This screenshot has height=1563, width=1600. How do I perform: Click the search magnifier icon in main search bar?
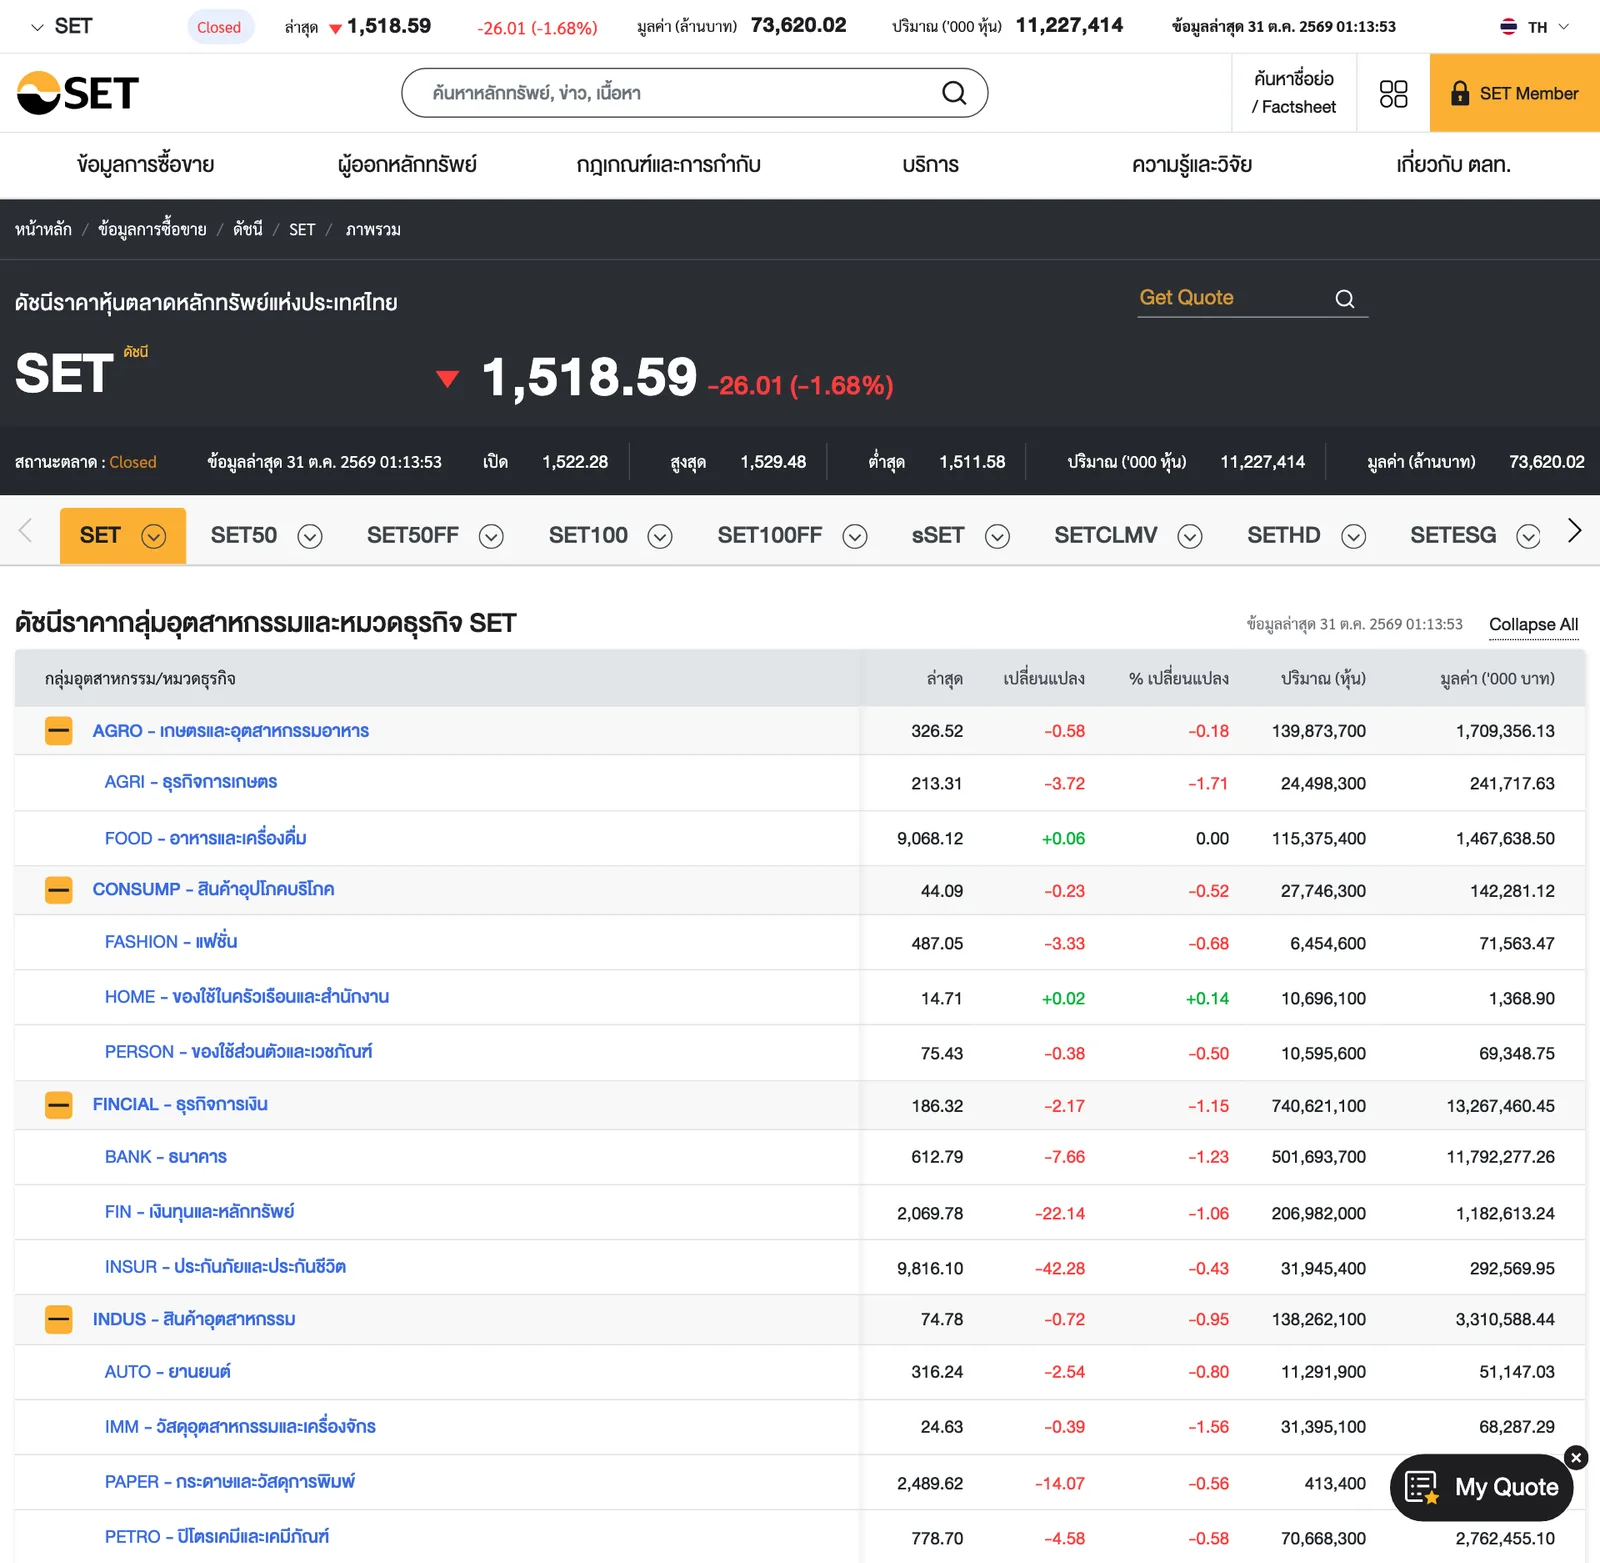pyautogui.click(x=954, y=93)
